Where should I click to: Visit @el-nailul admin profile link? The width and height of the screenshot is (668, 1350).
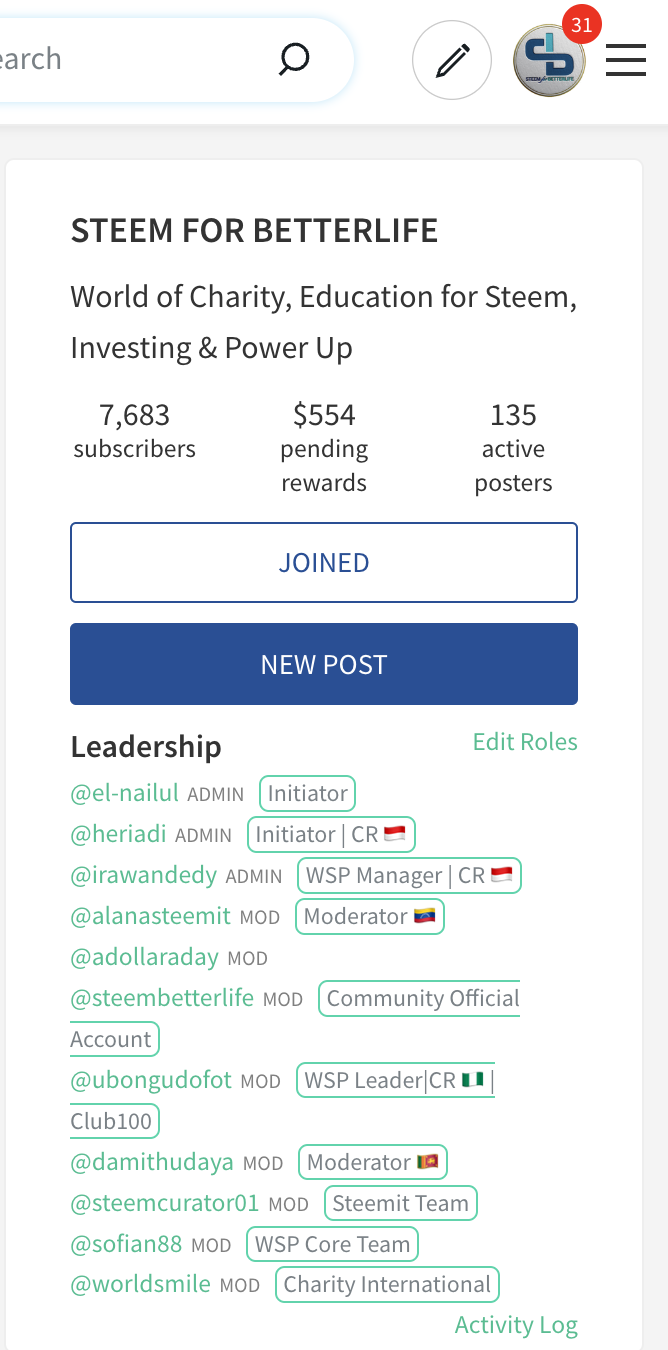pos(124,794)
